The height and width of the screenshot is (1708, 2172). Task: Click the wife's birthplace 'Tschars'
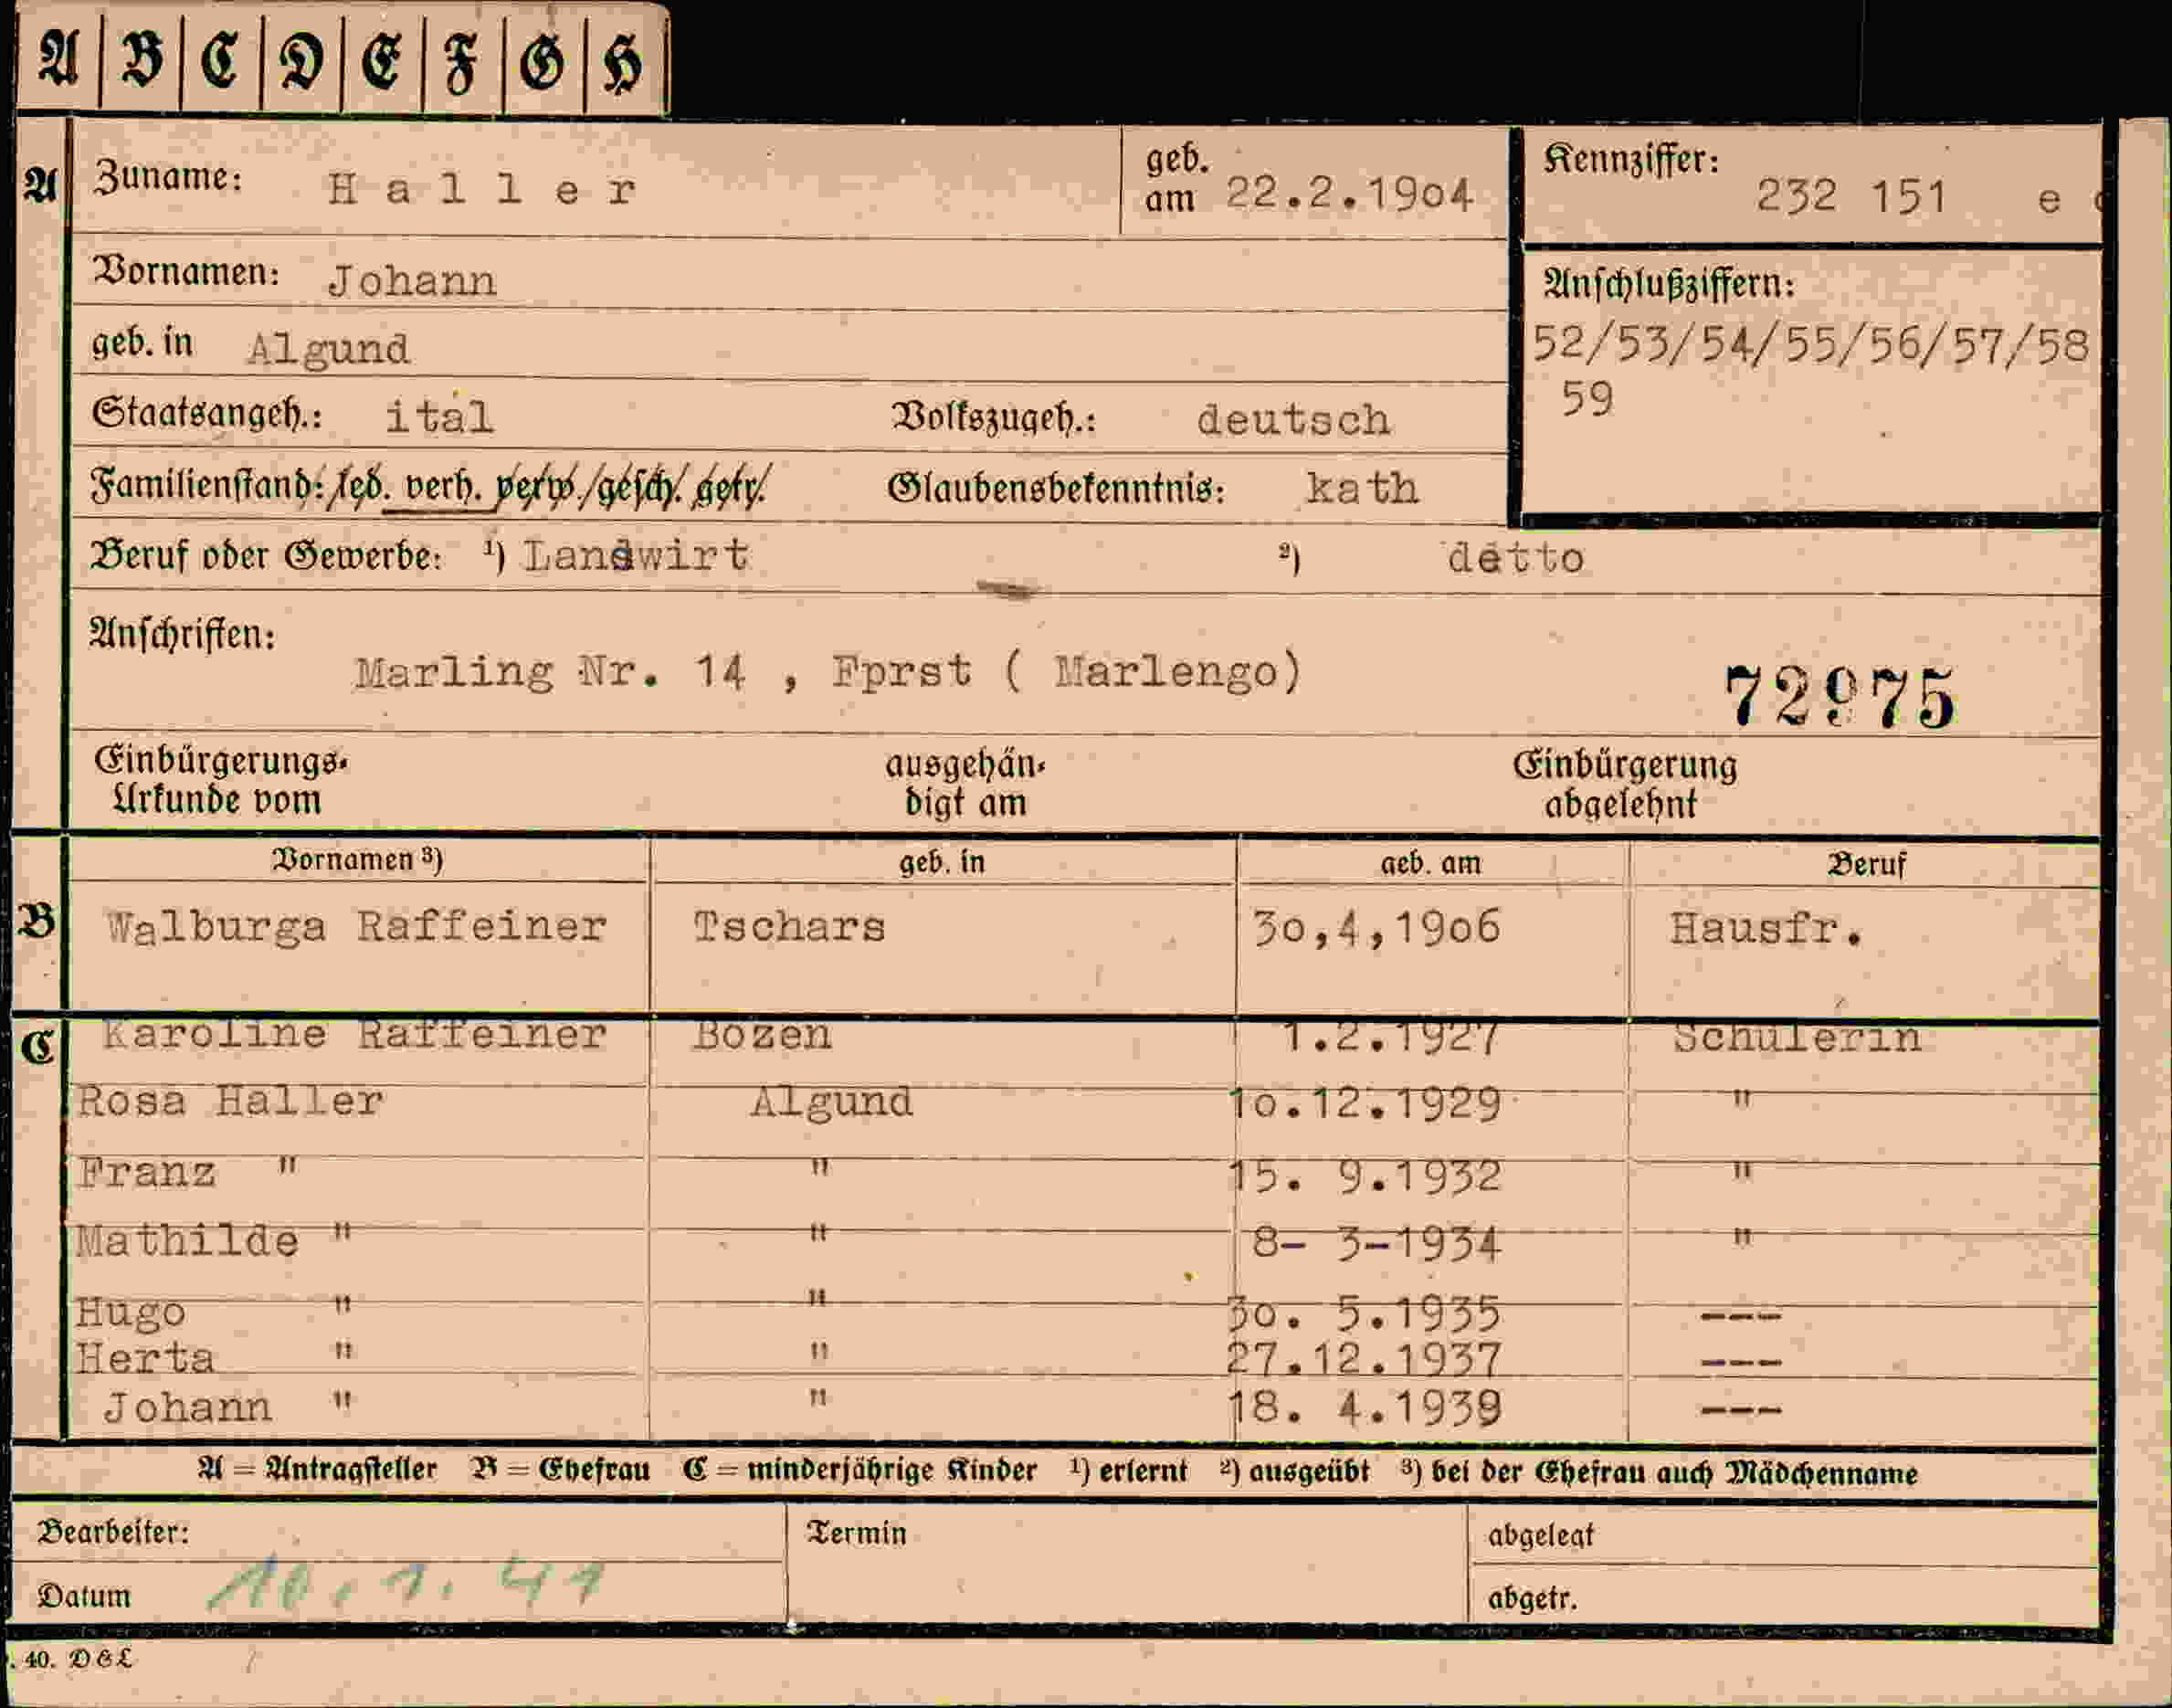click(x=790, y=927)
